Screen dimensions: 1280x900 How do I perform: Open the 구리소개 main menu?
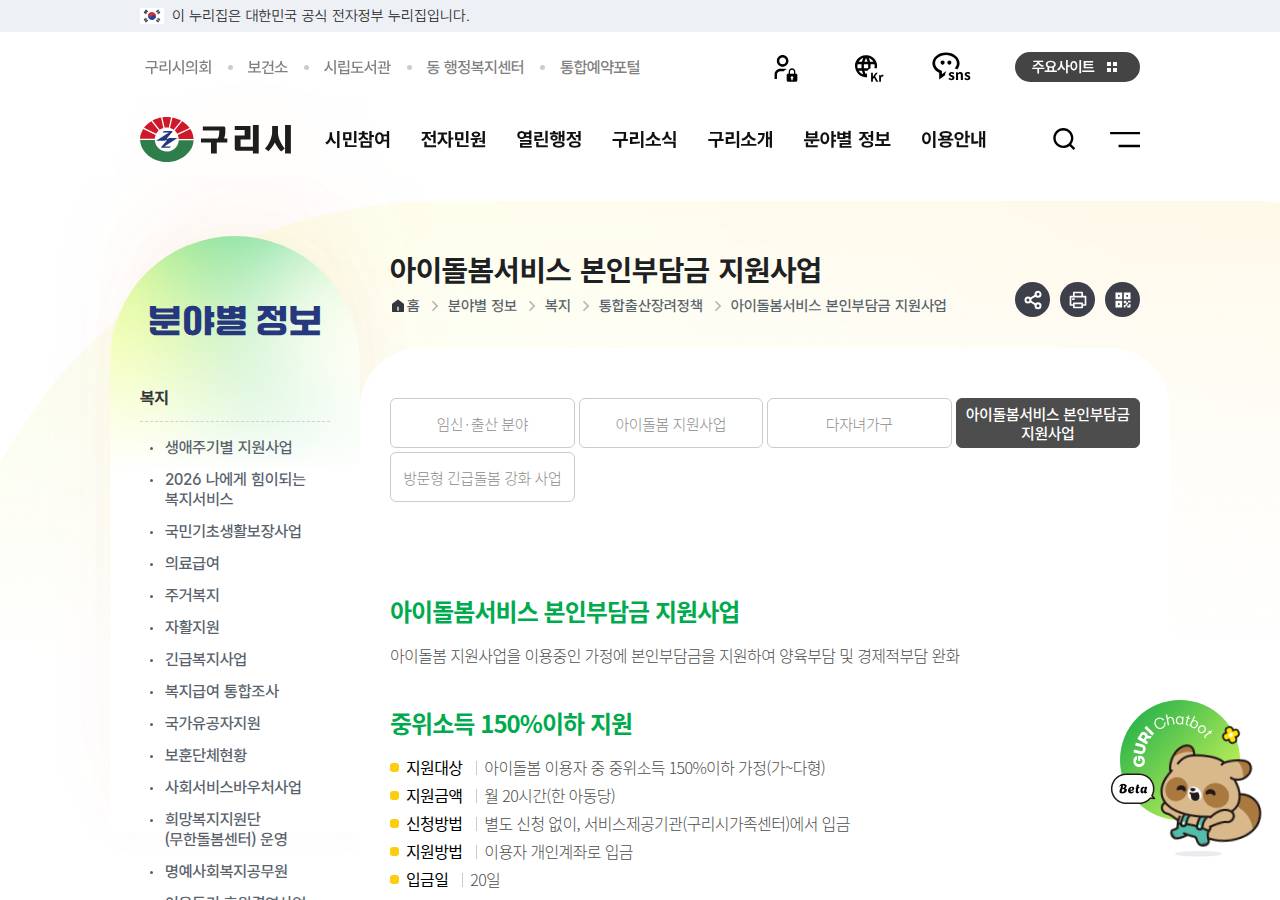(x=740, y=139)
